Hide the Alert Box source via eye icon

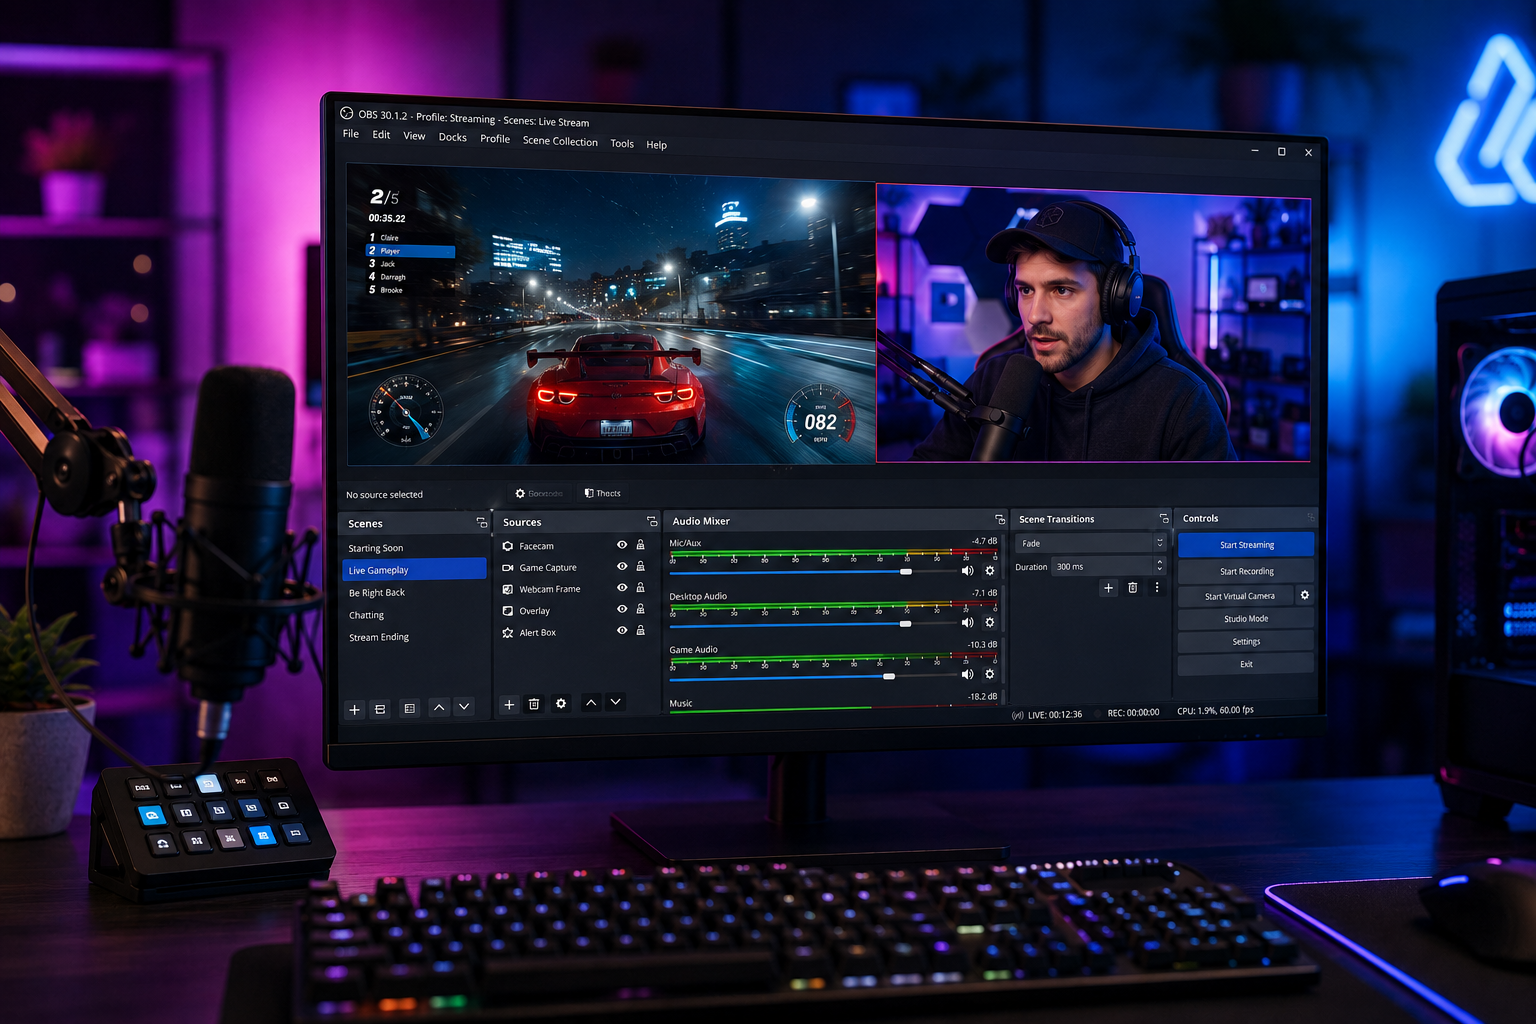tap(622, 630)
